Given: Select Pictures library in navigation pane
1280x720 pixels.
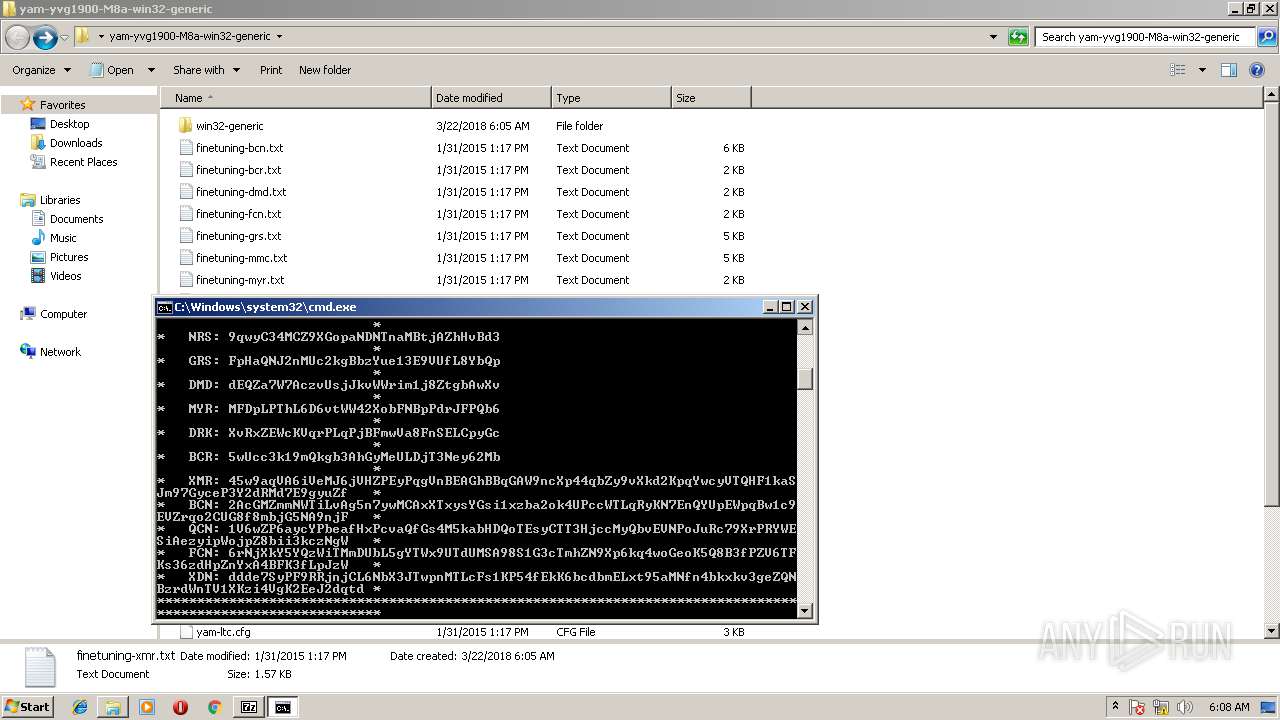Looking at the screenshot, I should click(x=69, y=257).
